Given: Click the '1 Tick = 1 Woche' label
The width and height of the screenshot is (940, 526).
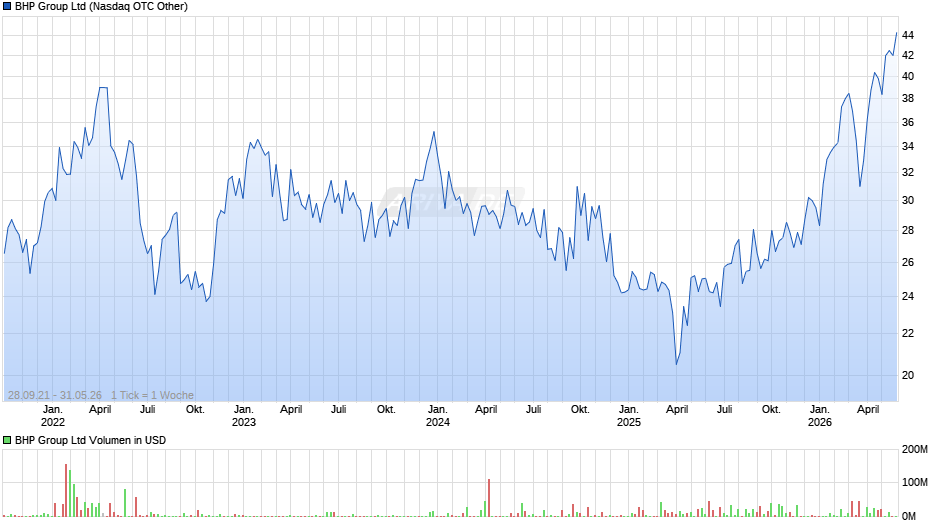Looking at the screenshot, I should pos(152,395).
